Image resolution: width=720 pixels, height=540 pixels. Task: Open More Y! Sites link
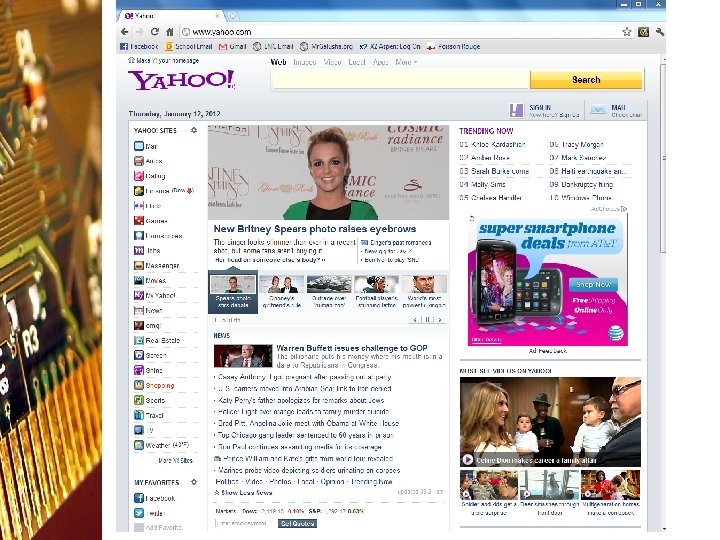click(175, 460)
